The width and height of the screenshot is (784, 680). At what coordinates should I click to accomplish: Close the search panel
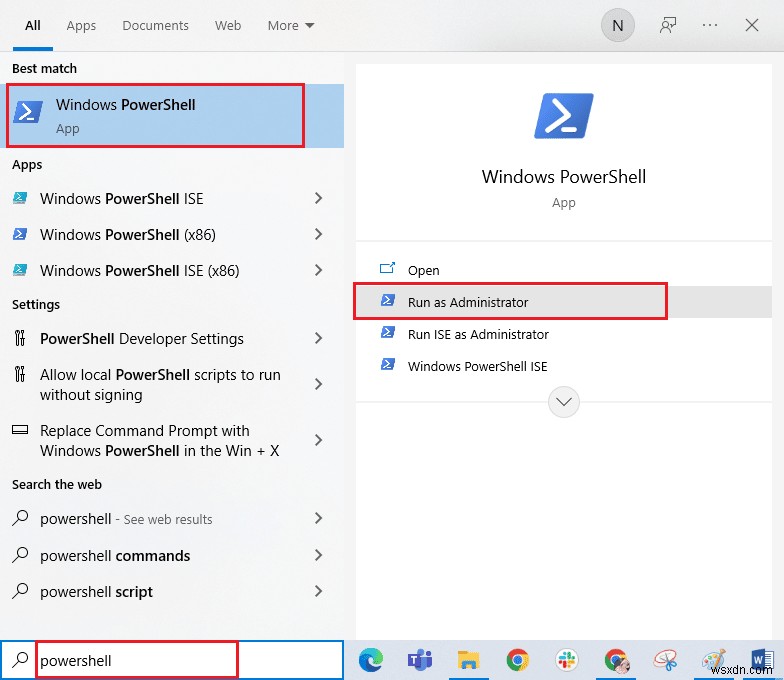tap(752, 25)
